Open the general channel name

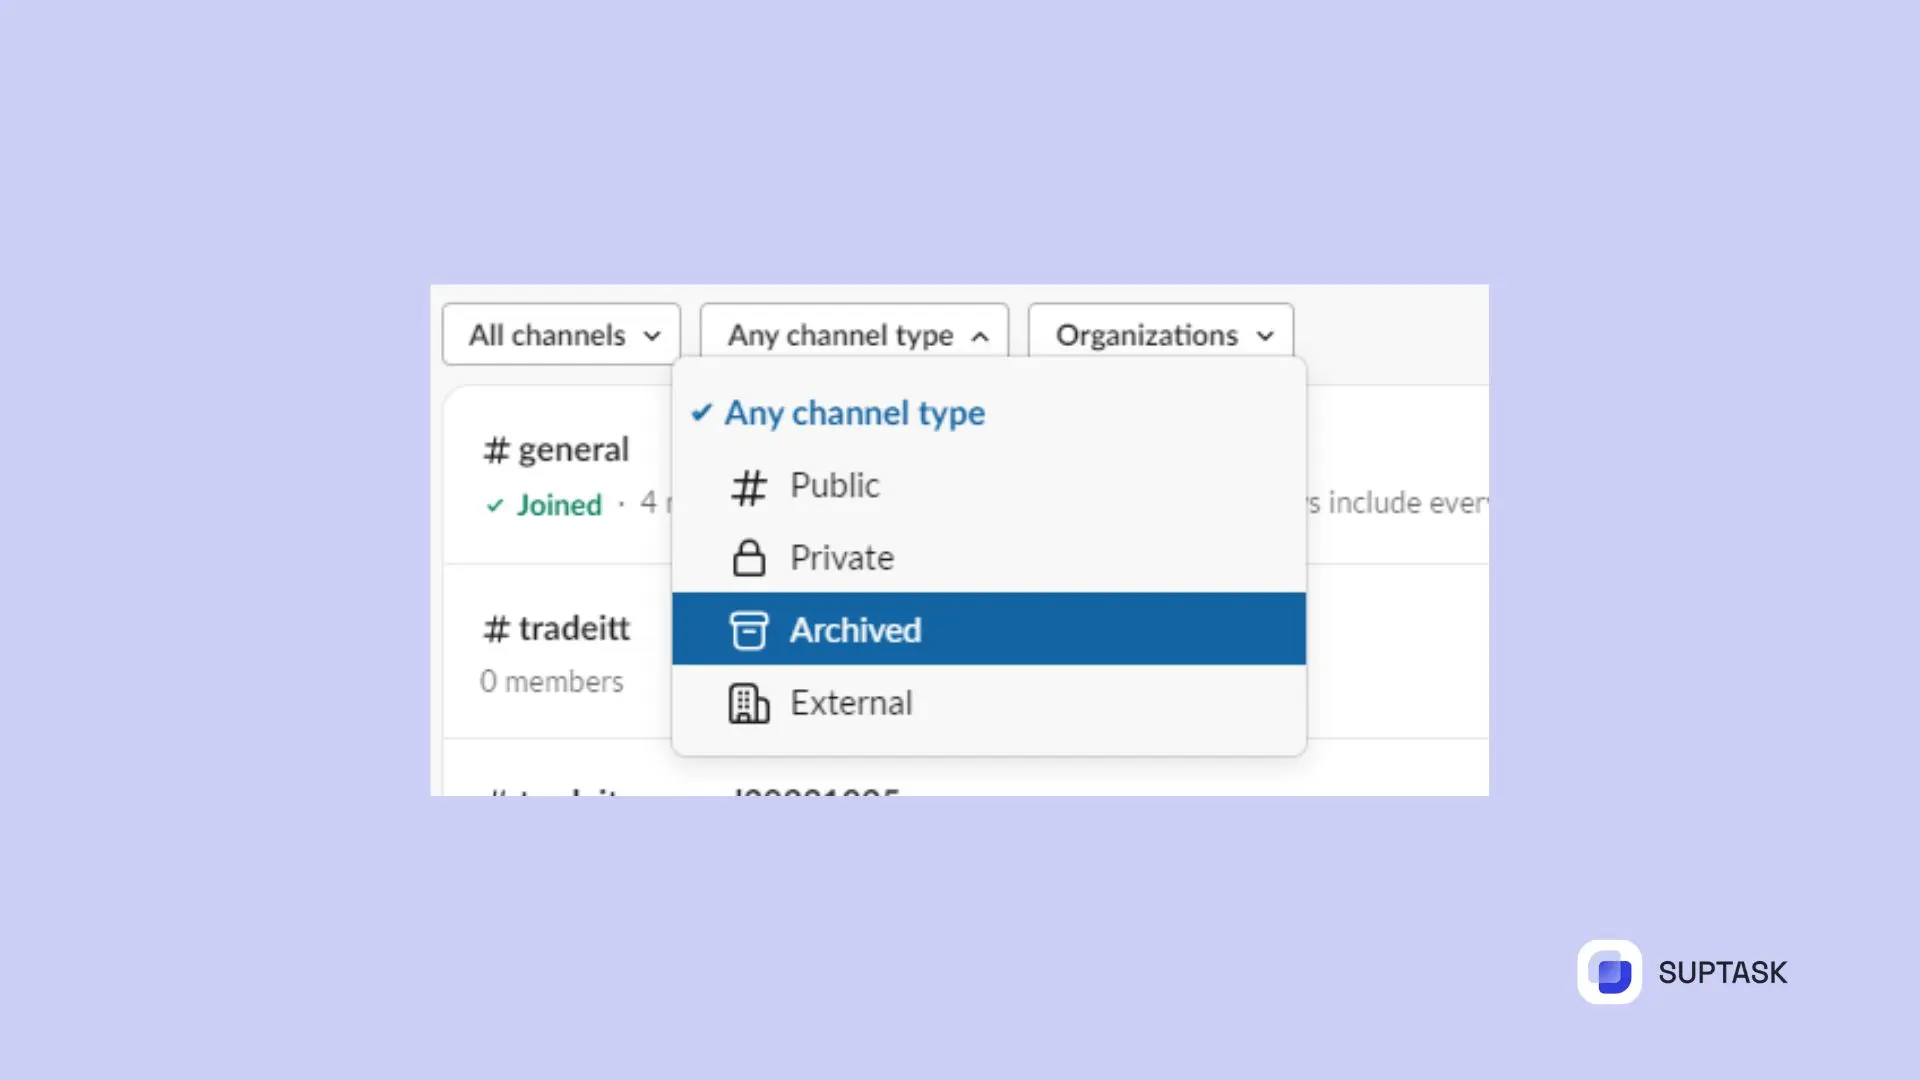(573, 450)
